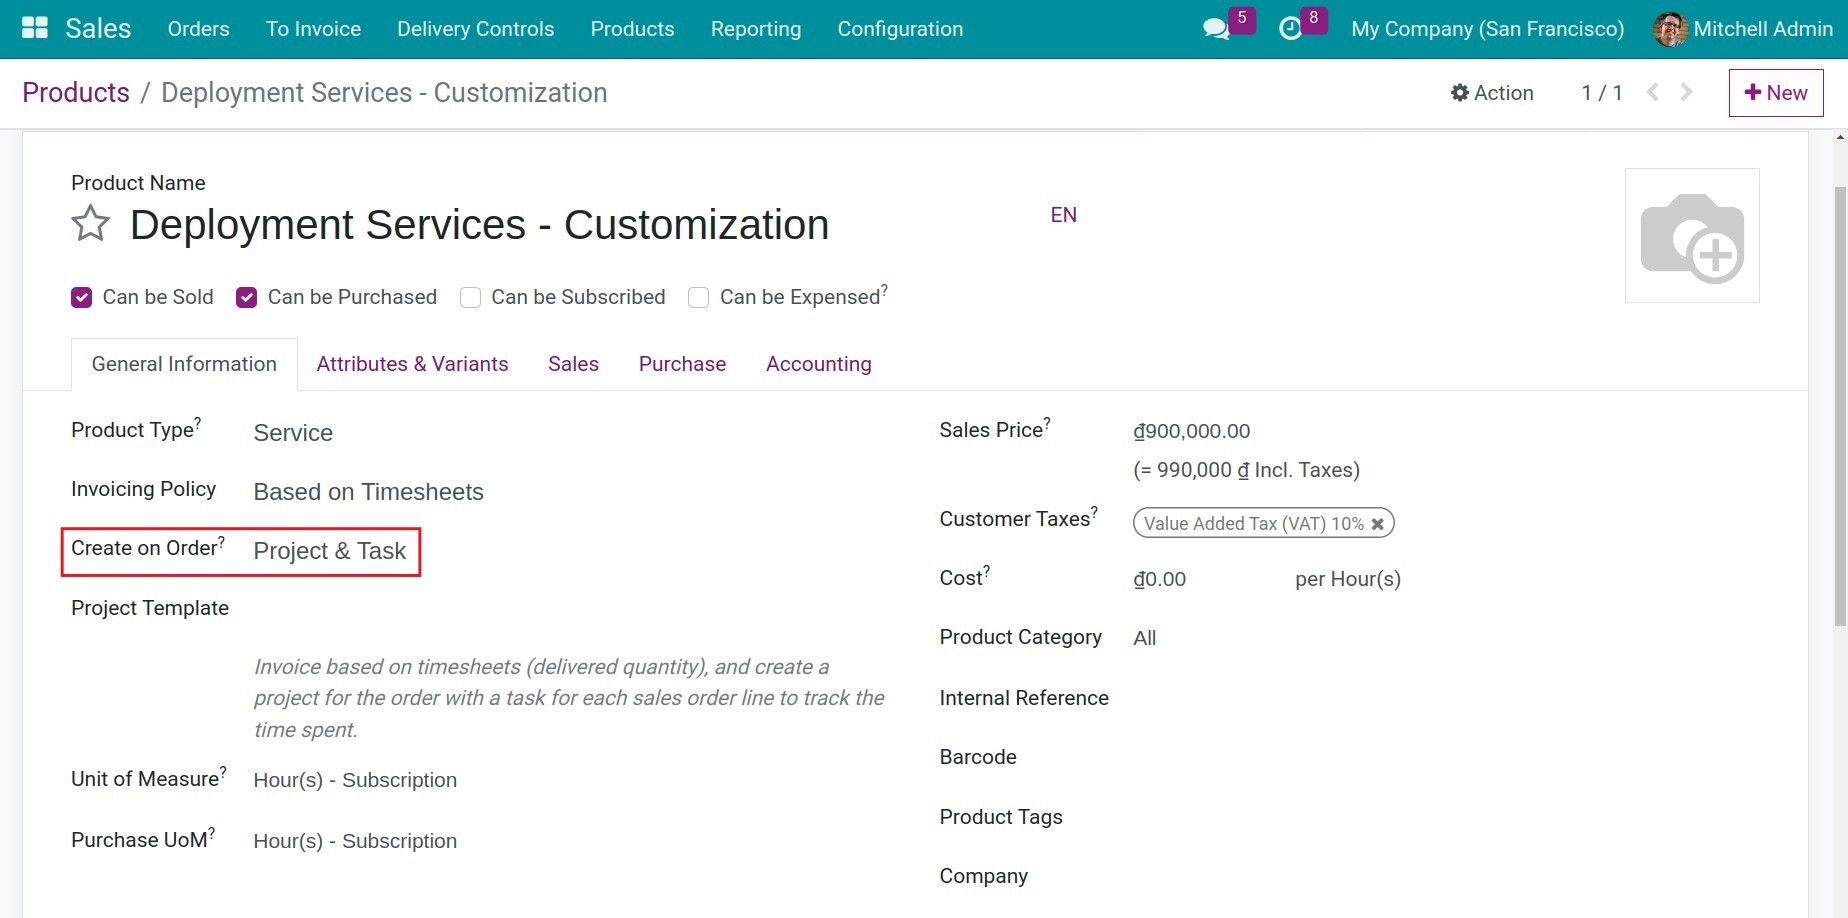Navigate to next record with right chevron
Screen dimensions: 1848x918
pyautogui.click(x=1686, y=92)
